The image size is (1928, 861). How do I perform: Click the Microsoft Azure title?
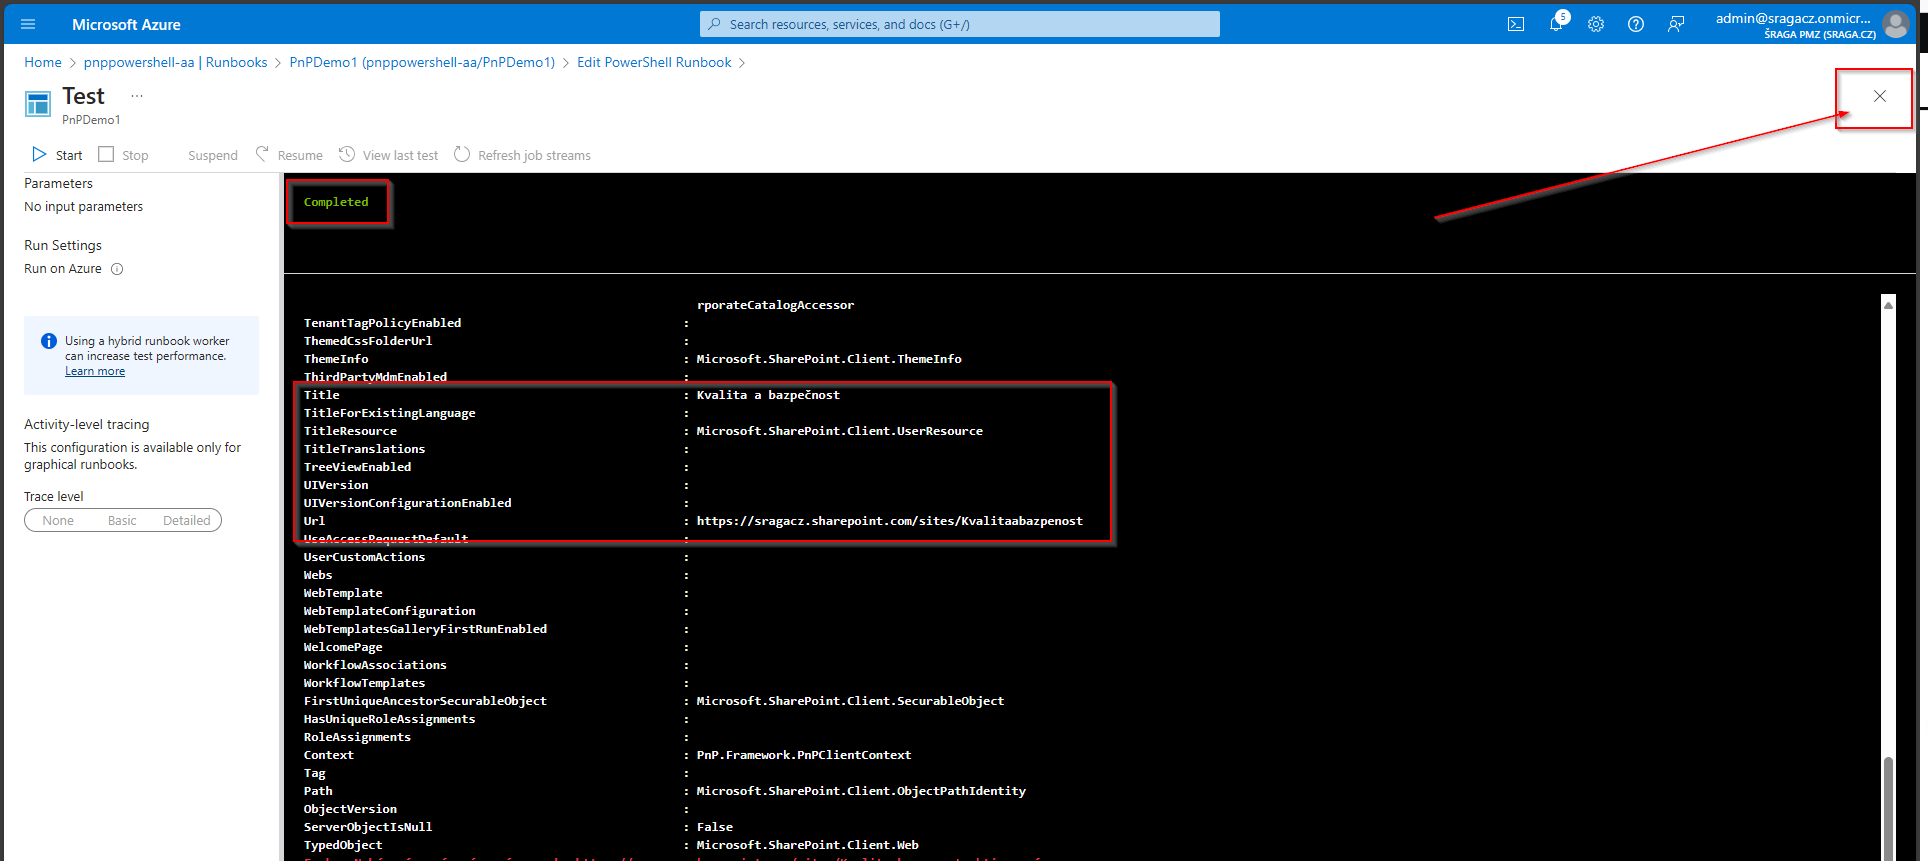pyautogui.click(x=126, y=24)
